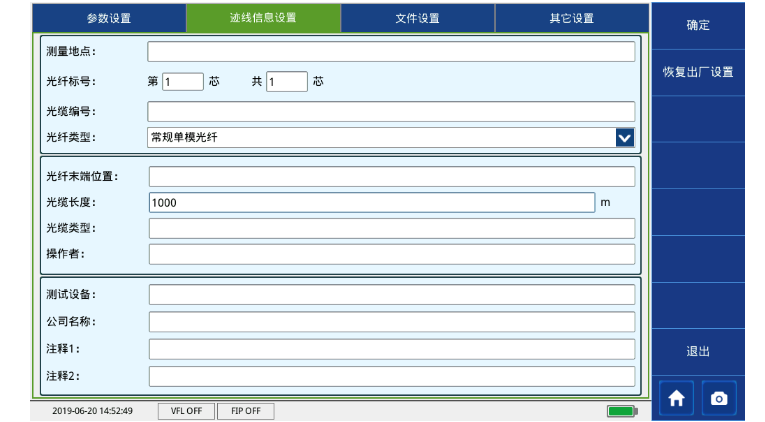
Task: Click the 光纤标号 label
Action: point(71,81)
